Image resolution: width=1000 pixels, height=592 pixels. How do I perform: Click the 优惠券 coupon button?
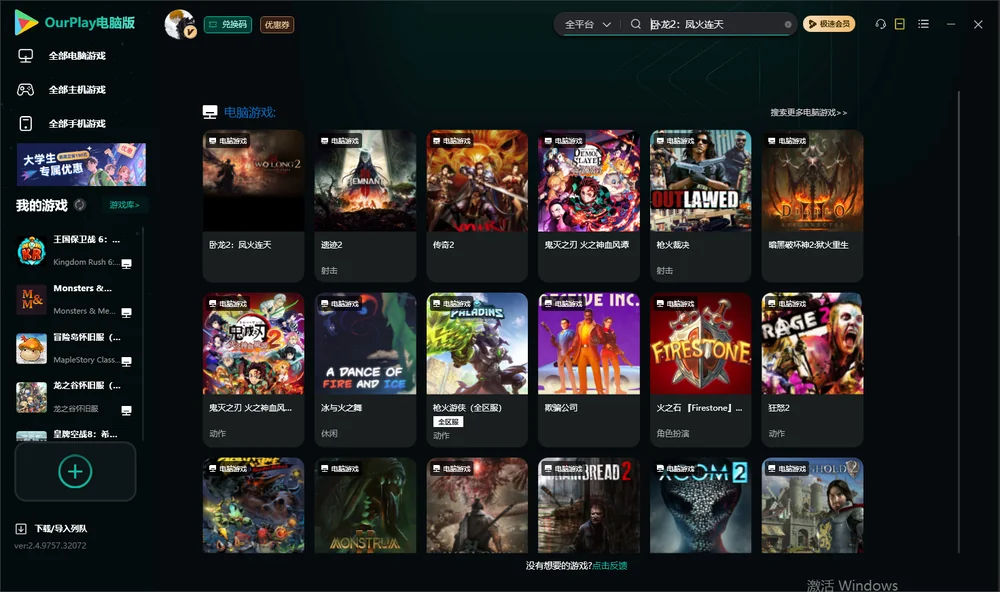tap(277, 24)
